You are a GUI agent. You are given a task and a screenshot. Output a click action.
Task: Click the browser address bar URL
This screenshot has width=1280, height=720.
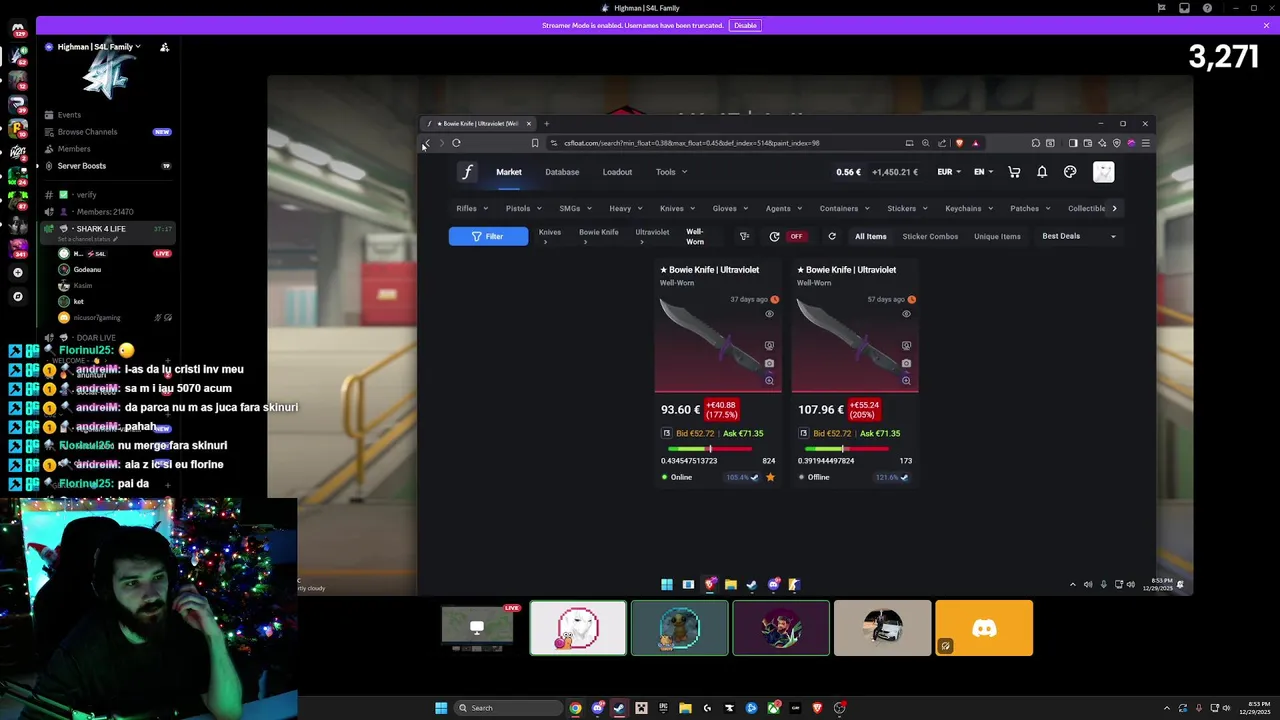pos(692,143)
